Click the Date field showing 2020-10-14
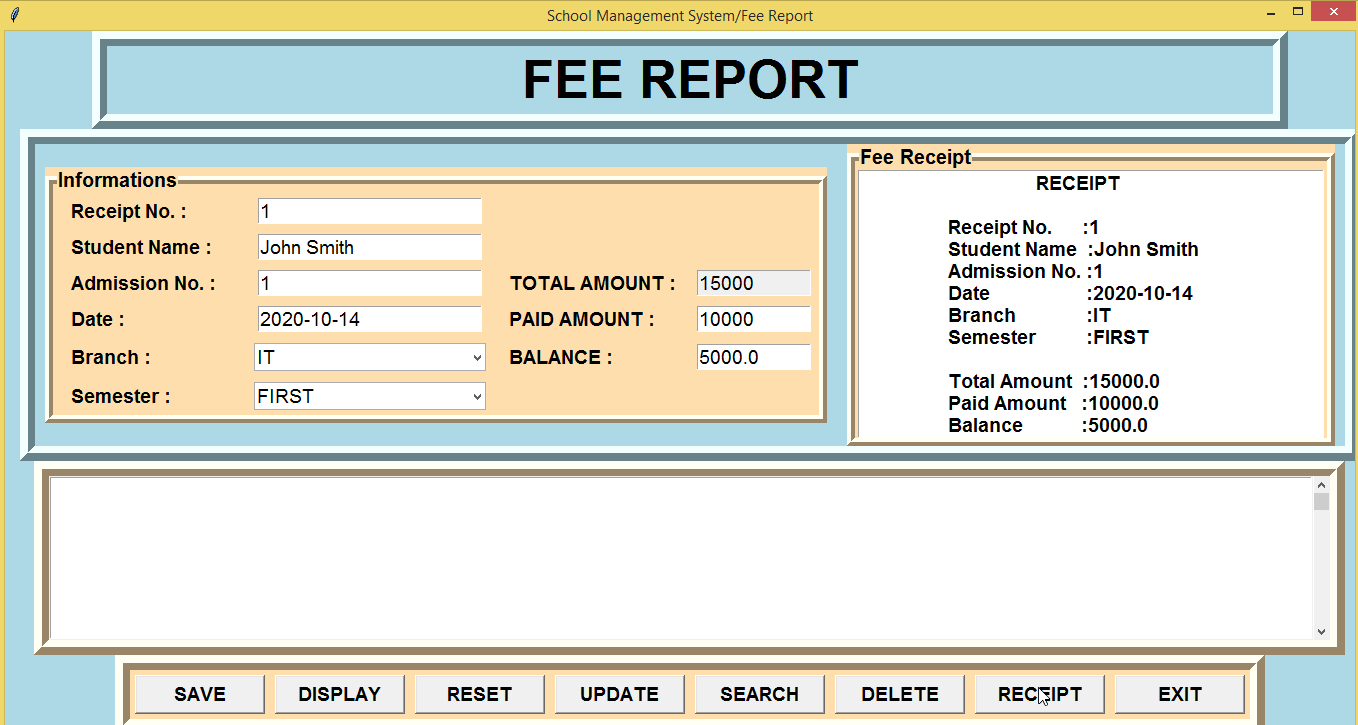This screenshot has height=725, width=1358. [369, 319]
